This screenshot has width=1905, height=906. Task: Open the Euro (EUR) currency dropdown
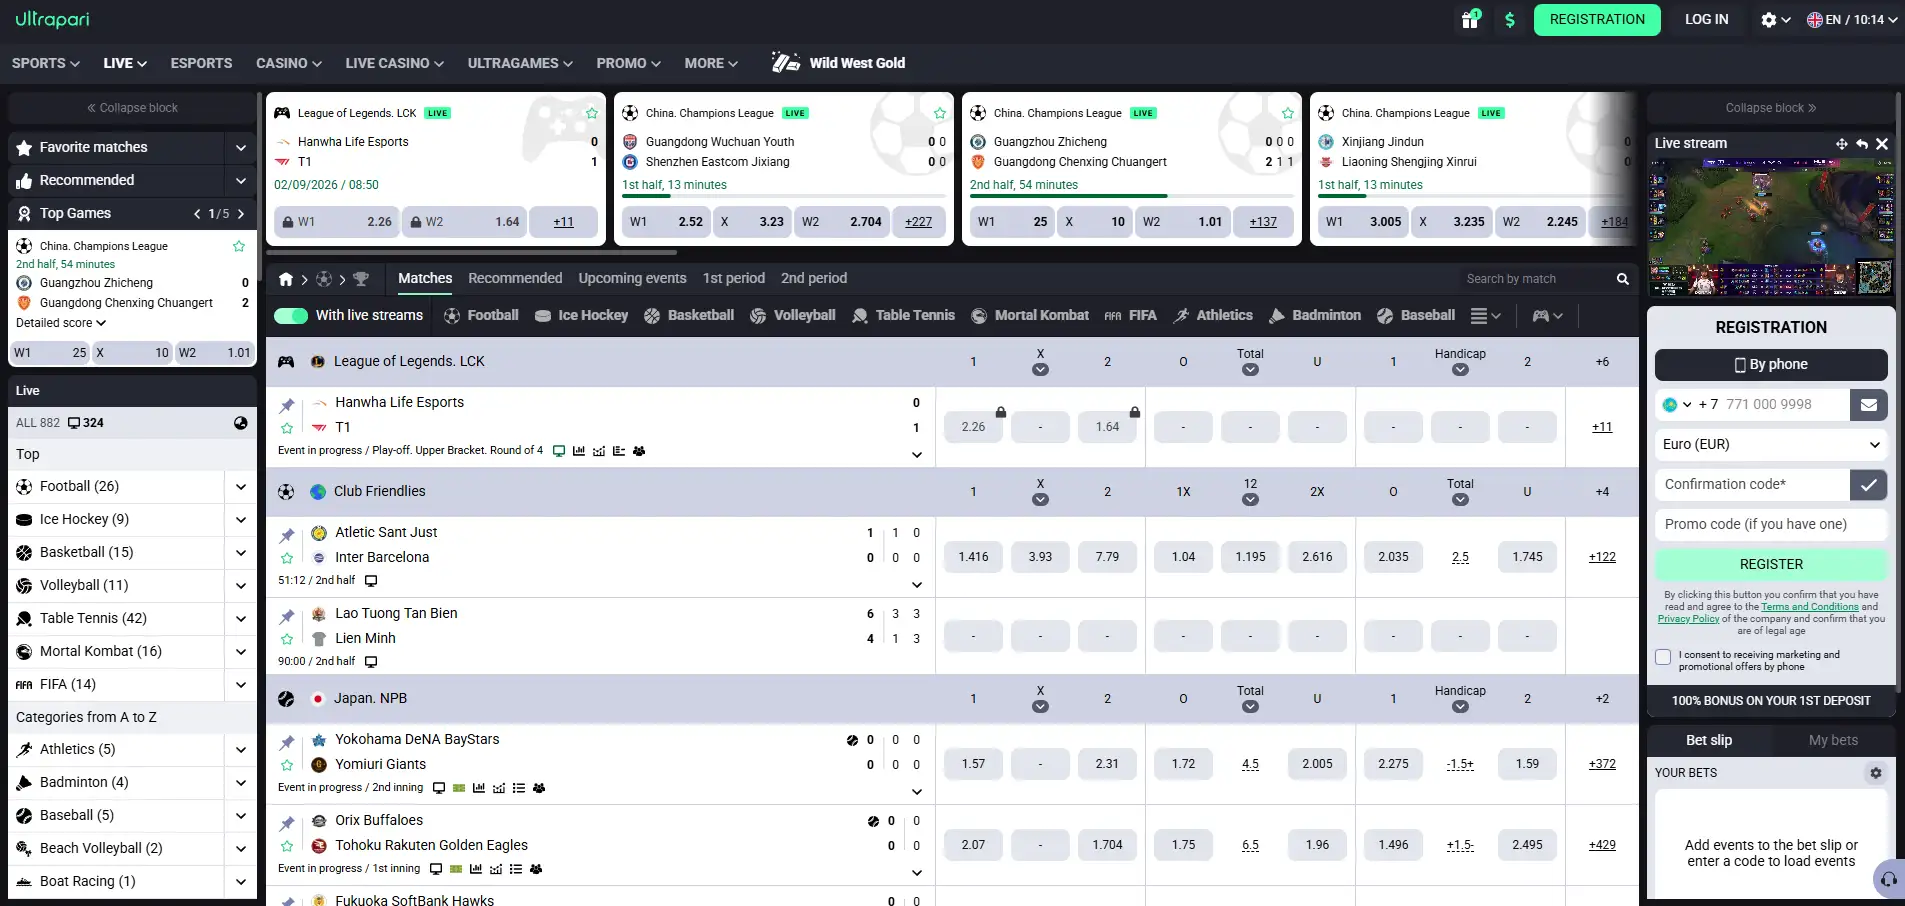point(1771,445)
